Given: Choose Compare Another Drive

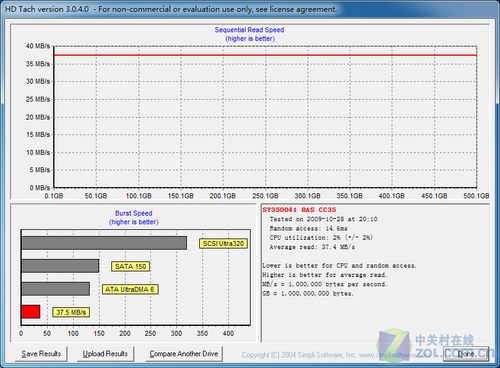Looking at the screenshot, I should click(184, 354).
